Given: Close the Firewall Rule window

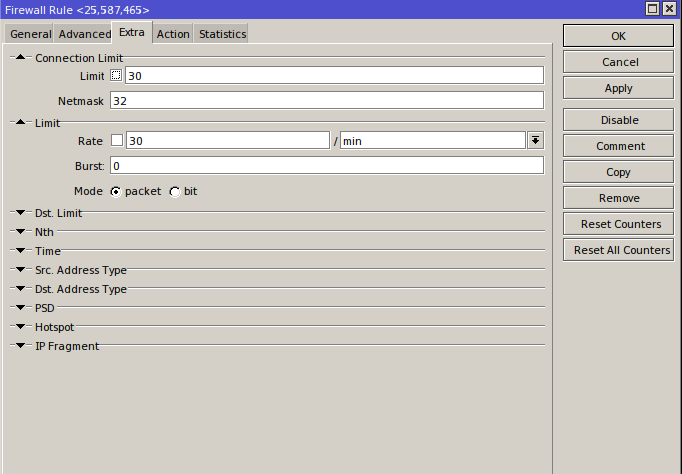Looking at the screenshot, I should point(669,9).
